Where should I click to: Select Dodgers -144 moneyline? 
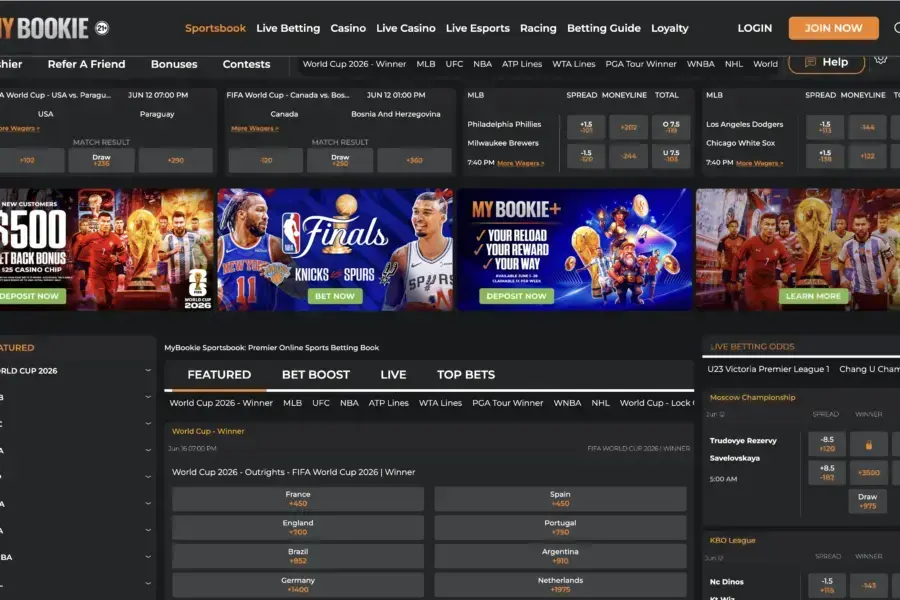pyautogui.click(x=867, y=127)
